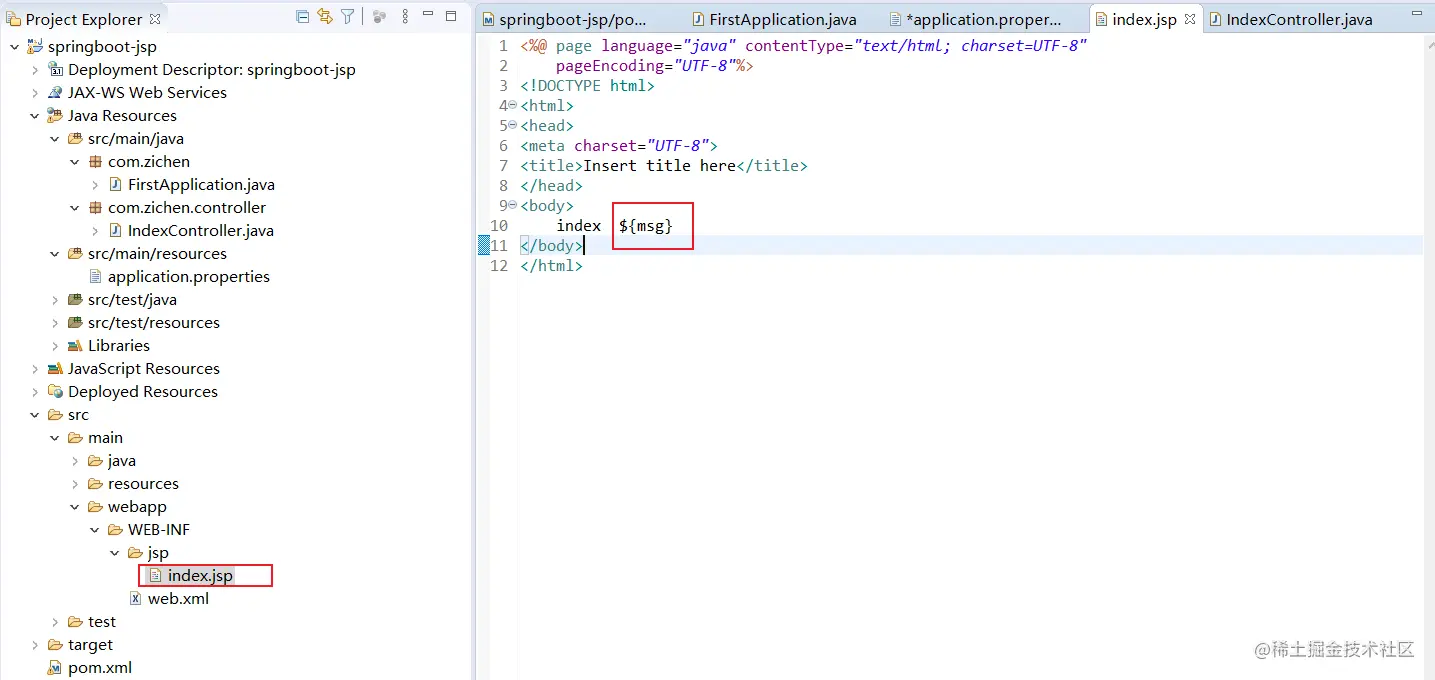The image size is (1435, 680).
Task: Switch to the FirstApplication.java editor tab
Action: click(x=775, y=19)
